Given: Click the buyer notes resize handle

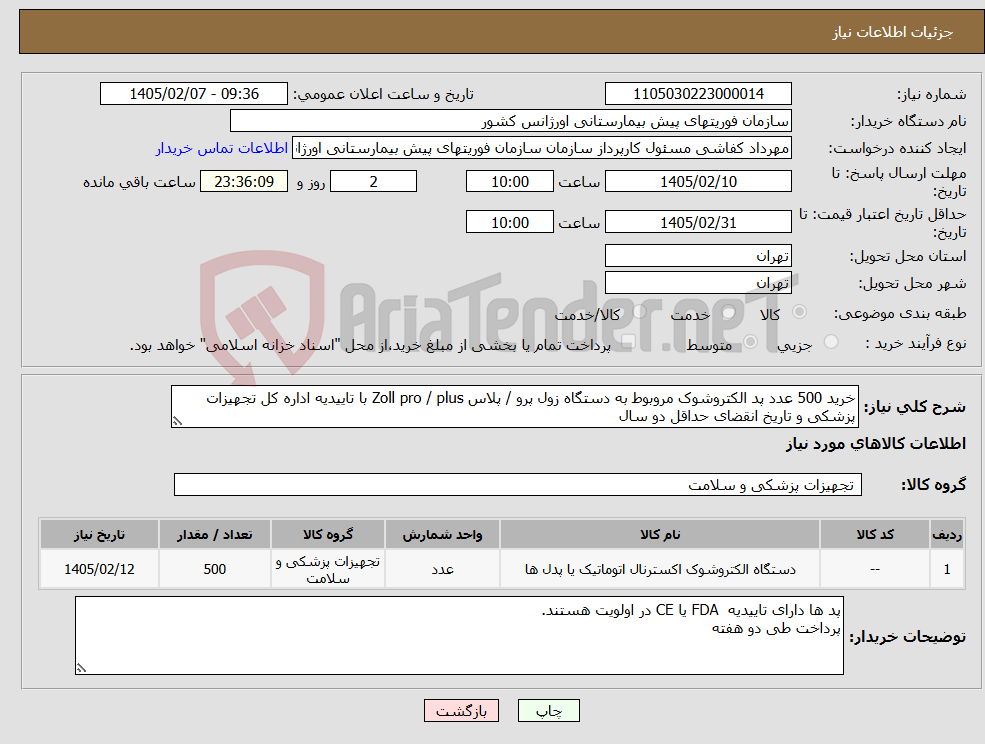Looking at the screenshot, I should click(x=81, y=668).
